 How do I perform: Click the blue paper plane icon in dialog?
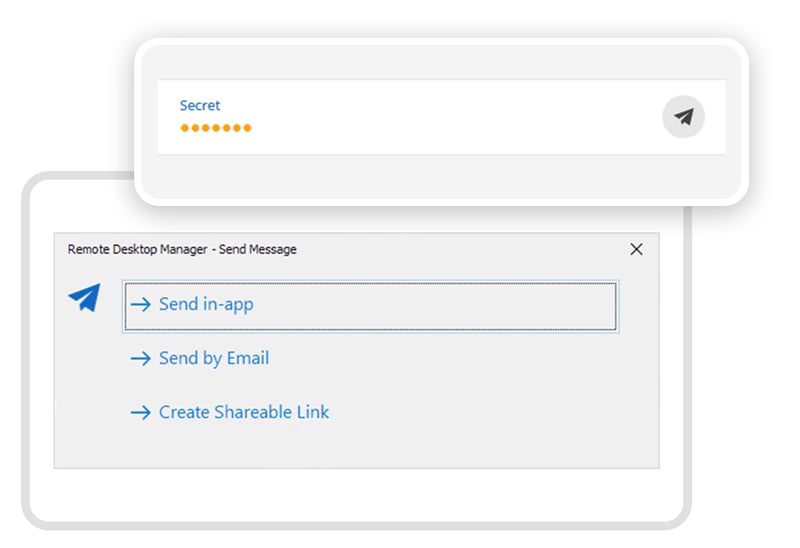click(x=85, y=297)
